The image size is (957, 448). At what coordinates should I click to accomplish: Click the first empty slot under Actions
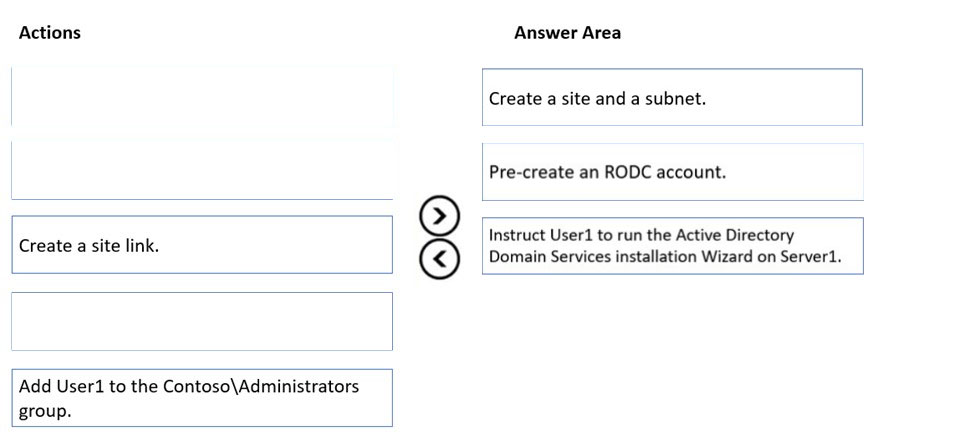[202, 96]
